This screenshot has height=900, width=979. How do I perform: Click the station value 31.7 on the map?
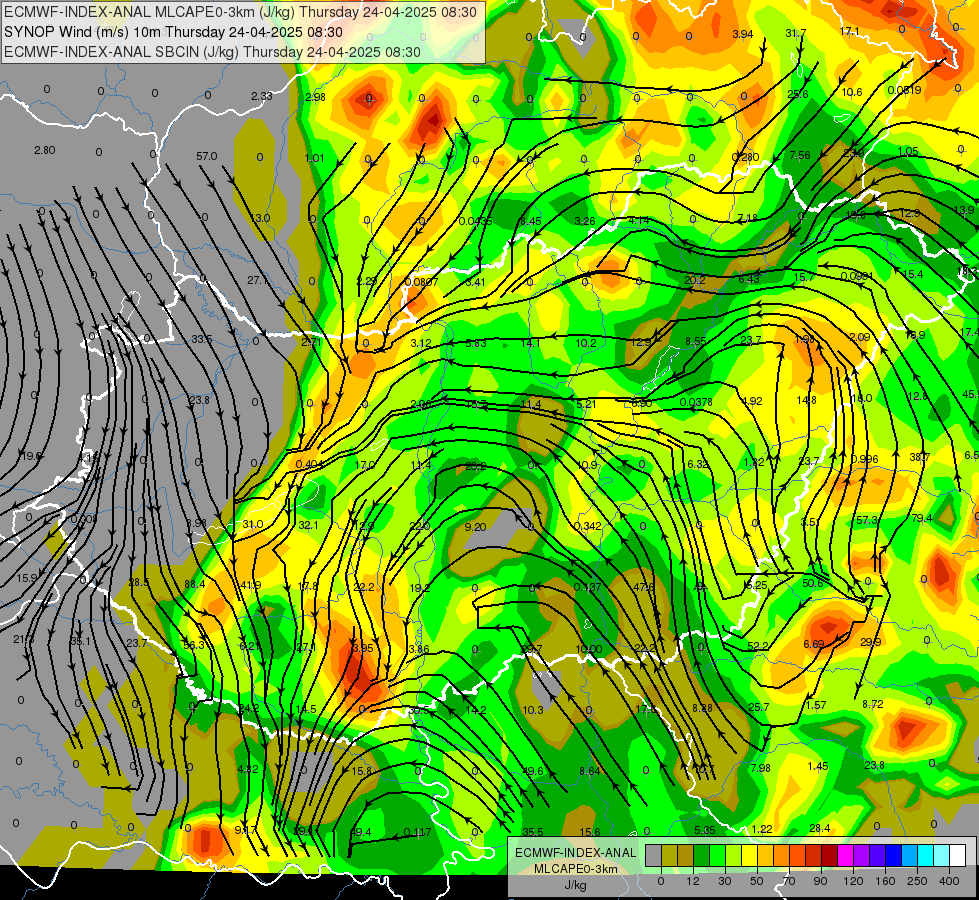point(795,33)
